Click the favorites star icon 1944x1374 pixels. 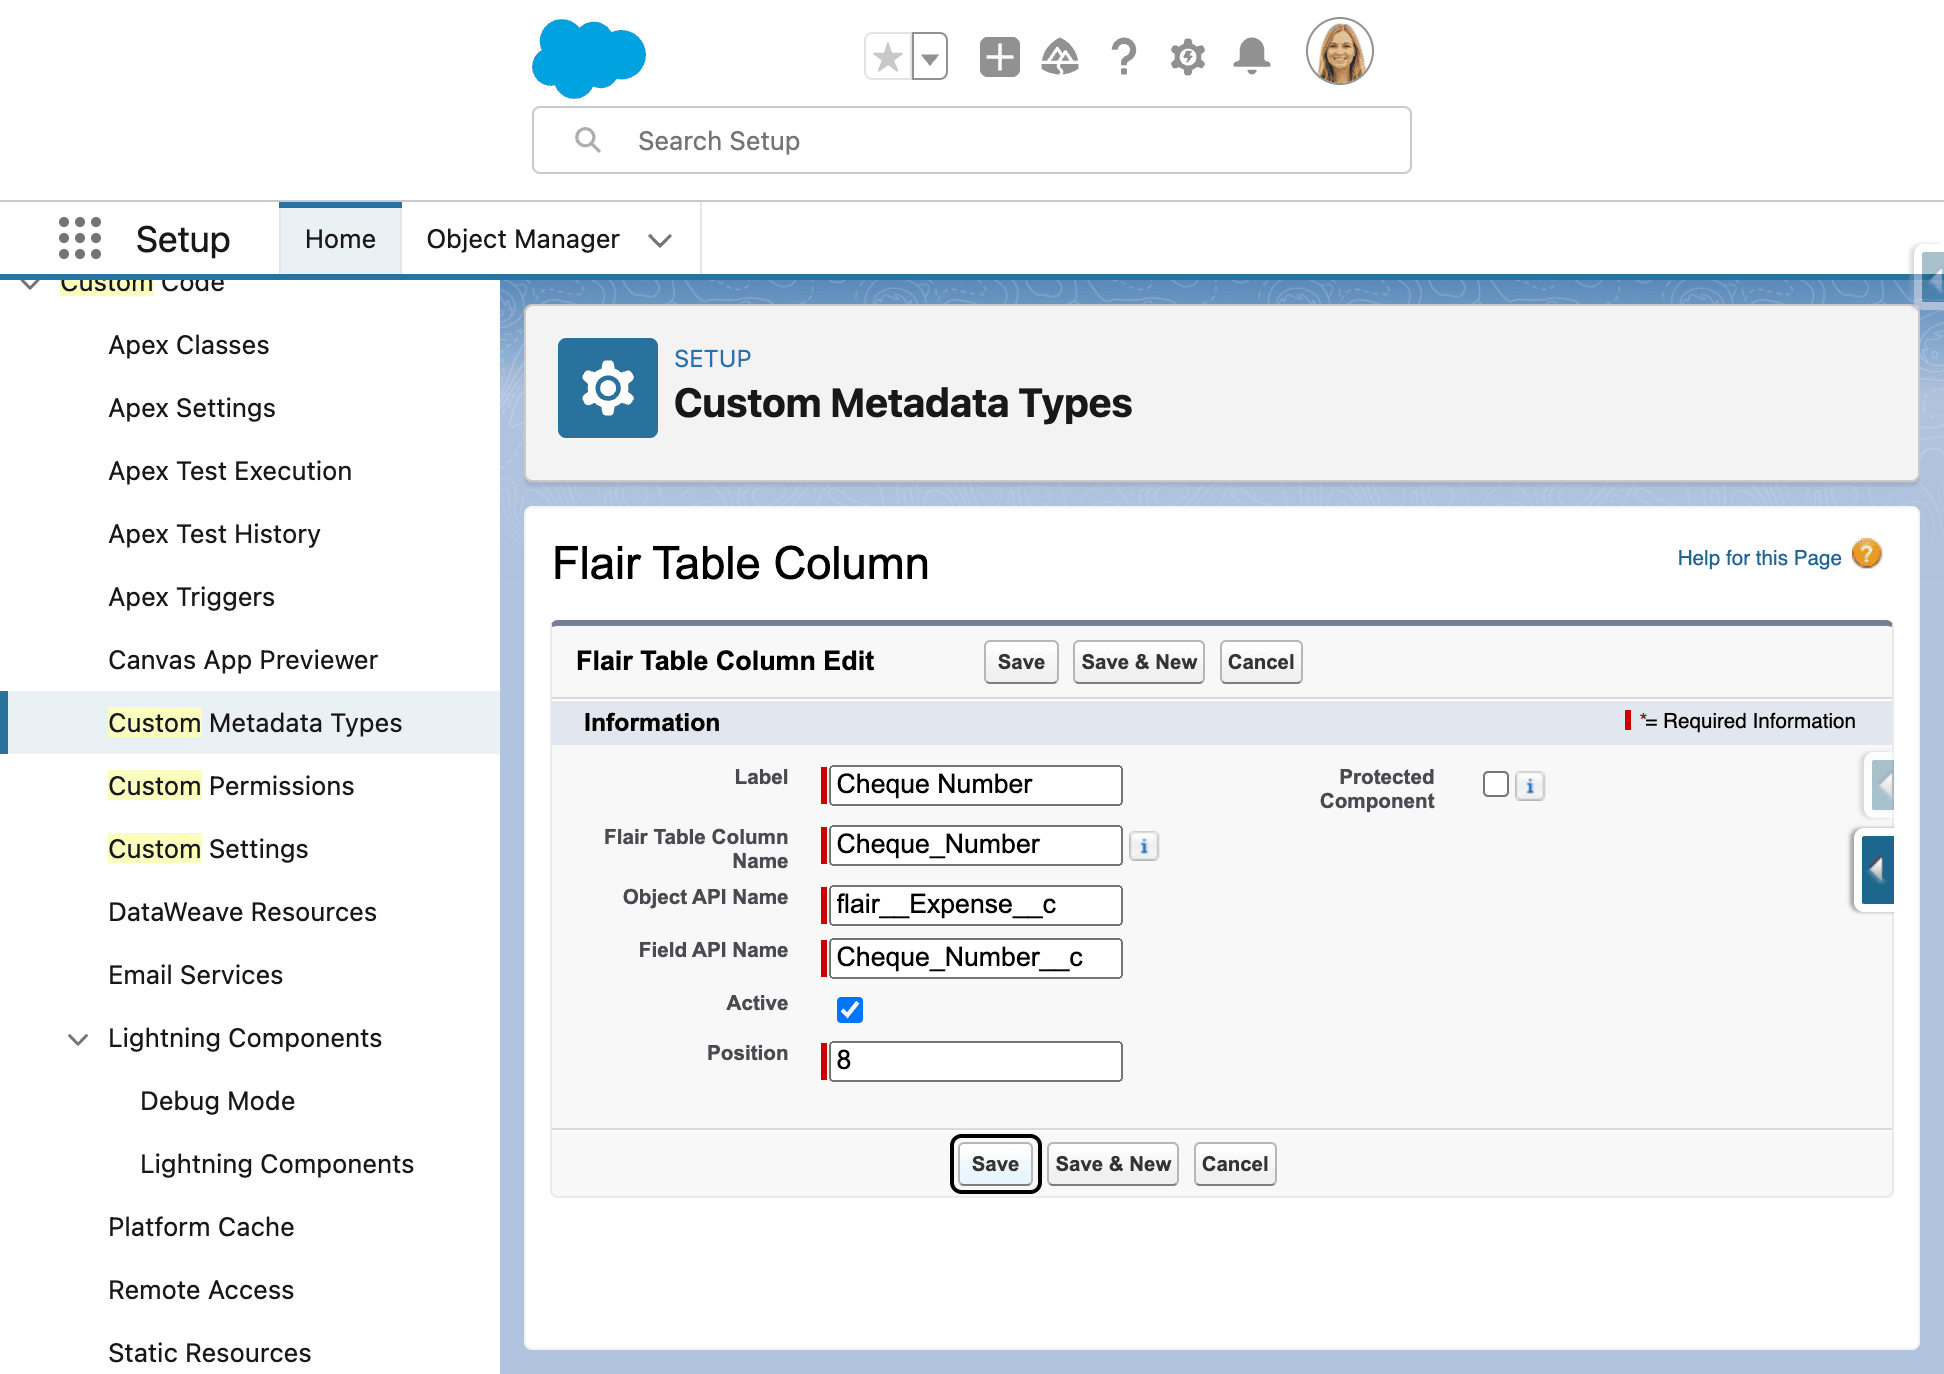(887, 57)
